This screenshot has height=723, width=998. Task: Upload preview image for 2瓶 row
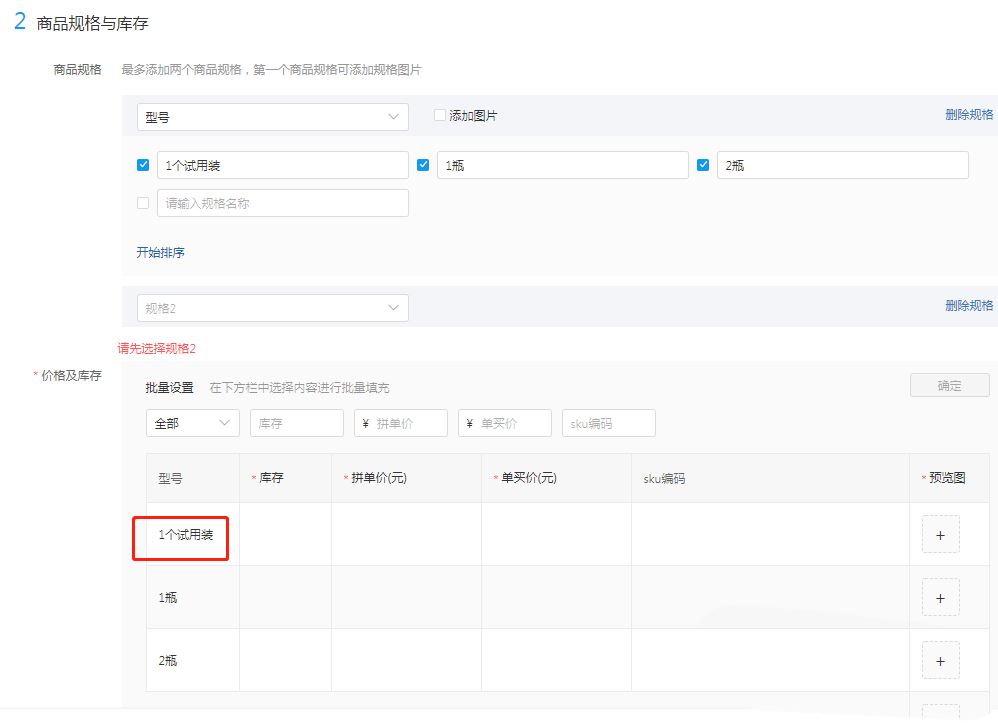pos(940,661)
